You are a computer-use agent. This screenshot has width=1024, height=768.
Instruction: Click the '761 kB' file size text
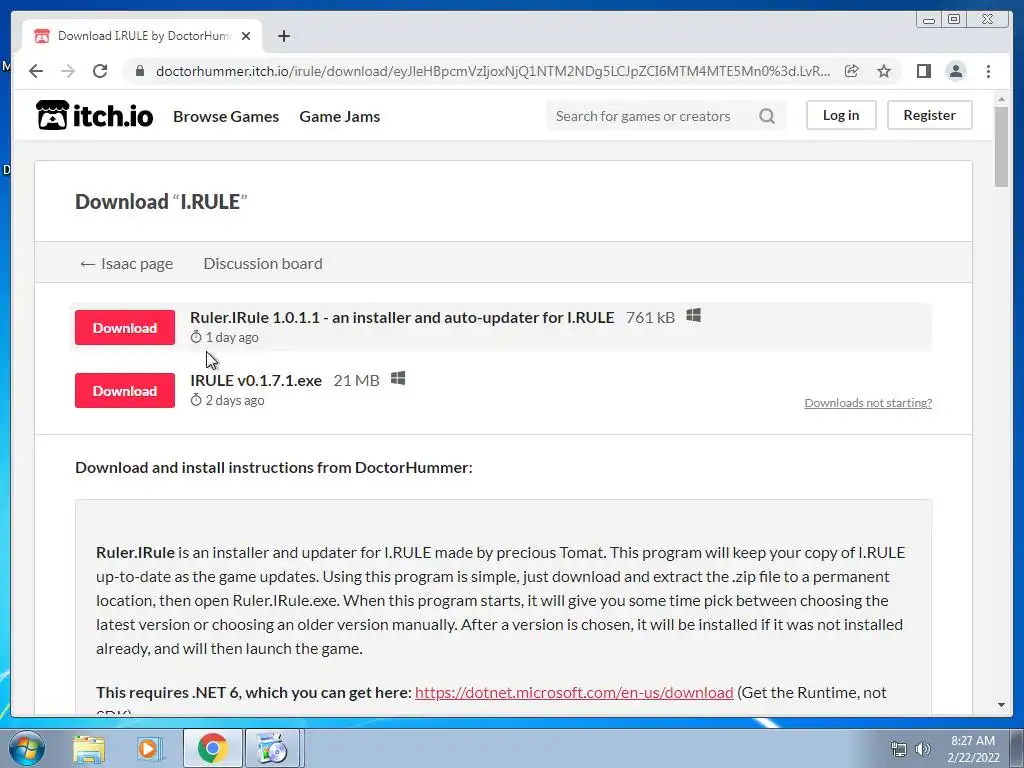[x=650, y=317]
